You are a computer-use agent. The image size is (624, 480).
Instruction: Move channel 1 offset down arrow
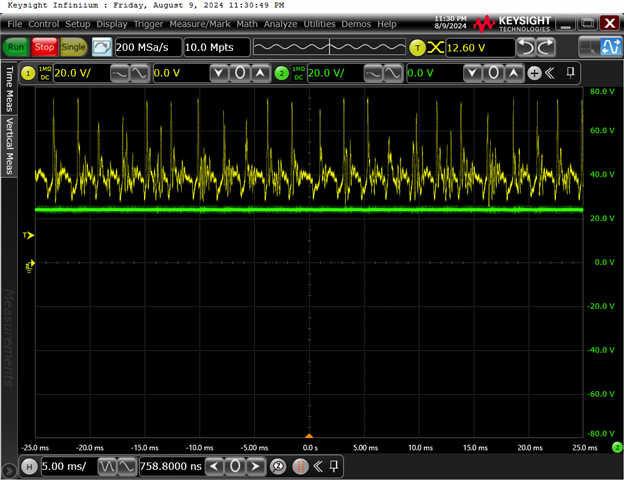pos(218,73)
